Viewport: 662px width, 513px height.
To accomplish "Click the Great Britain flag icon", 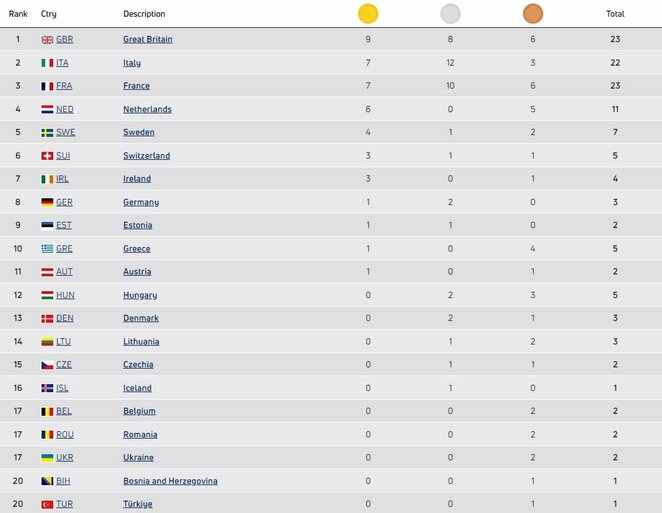I will tap(47, 39).
